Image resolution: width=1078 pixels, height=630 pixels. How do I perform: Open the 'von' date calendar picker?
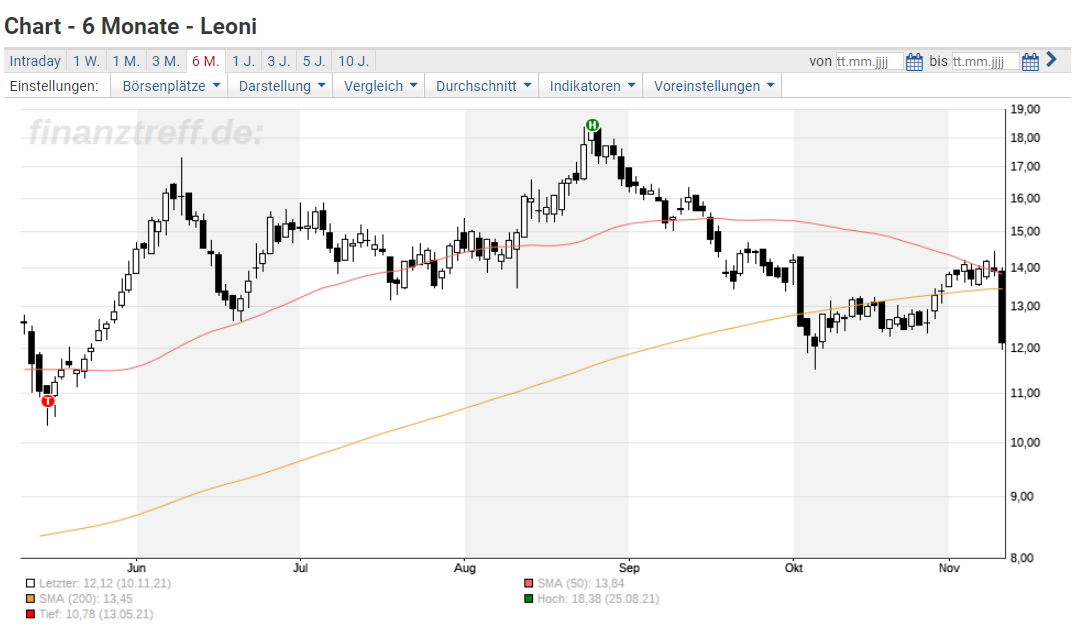click(x=914, y=62)
